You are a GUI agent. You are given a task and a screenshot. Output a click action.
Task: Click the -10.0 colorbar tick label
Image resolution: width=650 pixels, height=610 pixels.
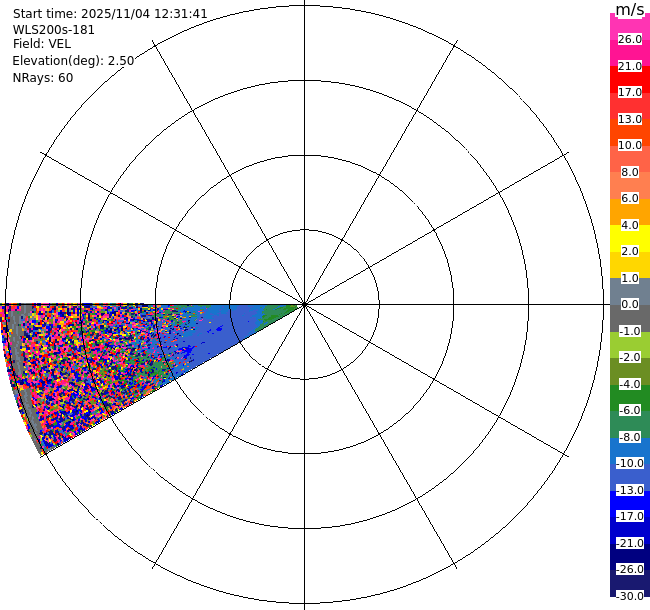tap(630, 463)
